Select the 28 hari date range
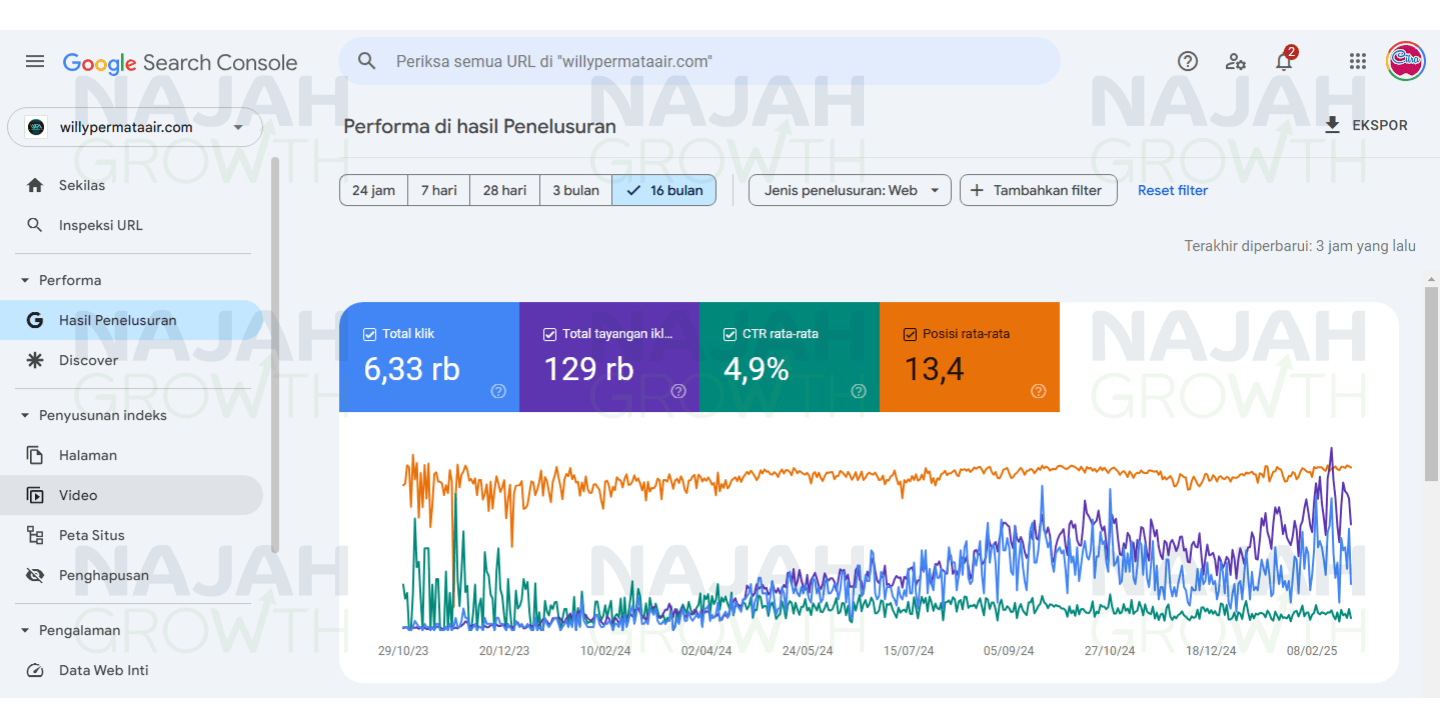The height and width of the screenshot is (728, 1440). tap(504, 190)
